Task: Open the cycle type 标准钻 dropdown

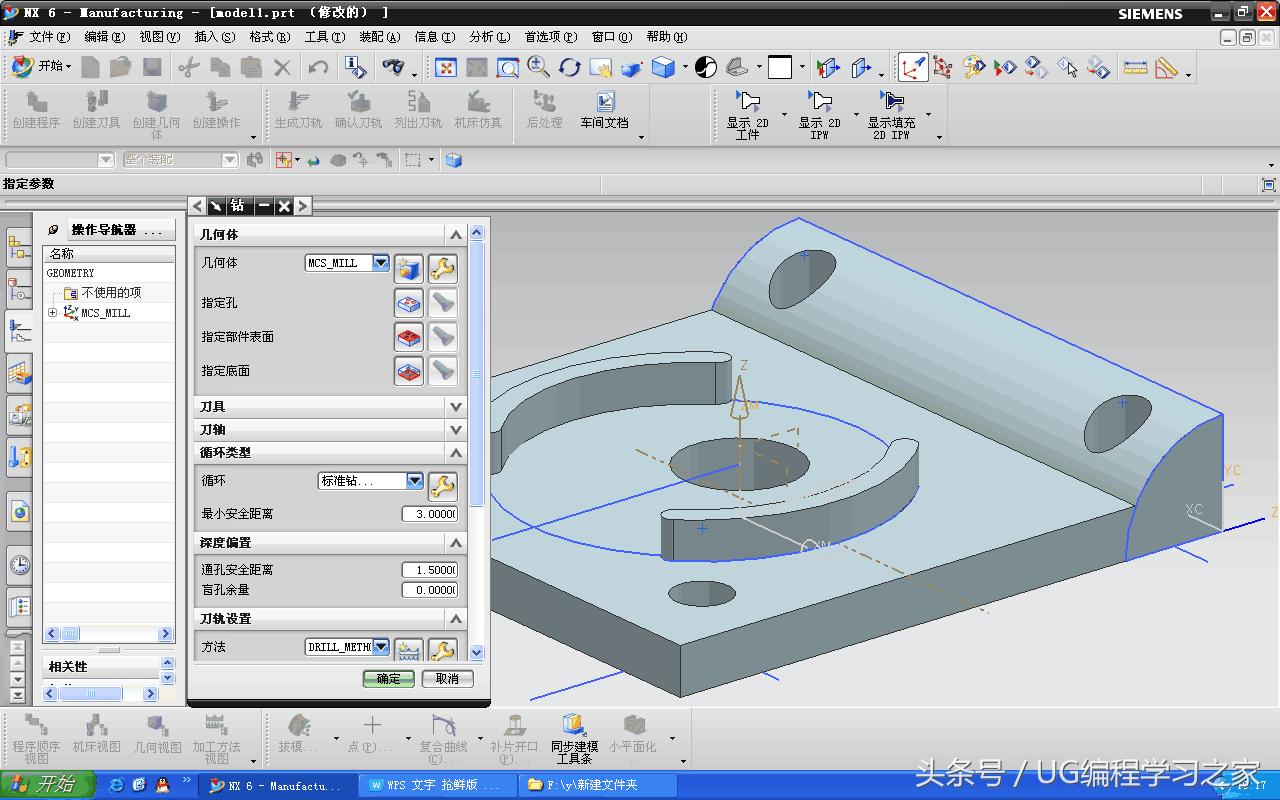Action: pyautogui.click(x=414, y=481)
